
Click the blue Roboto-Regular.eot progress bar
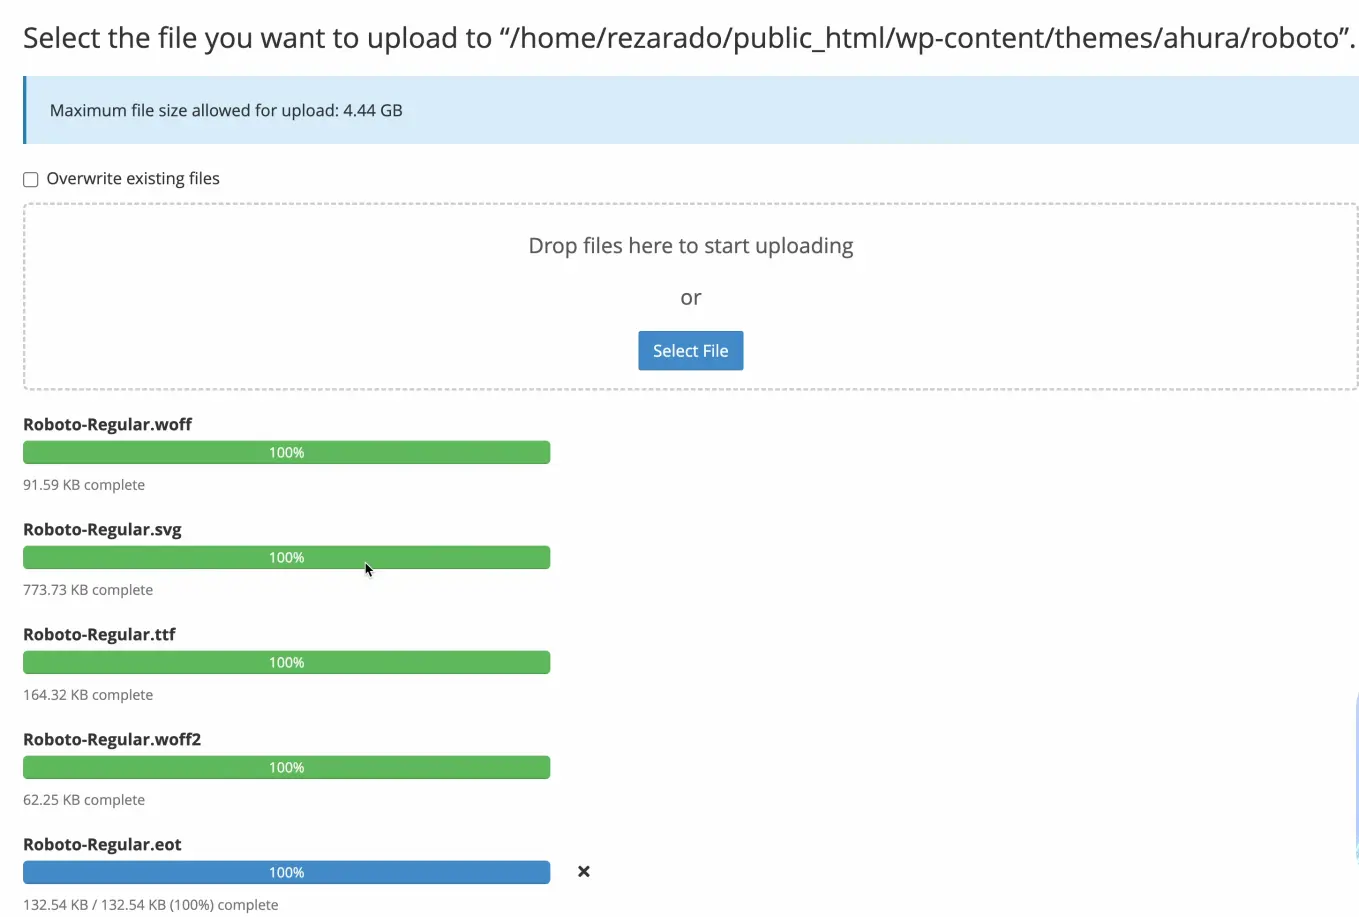click(286, 873)
